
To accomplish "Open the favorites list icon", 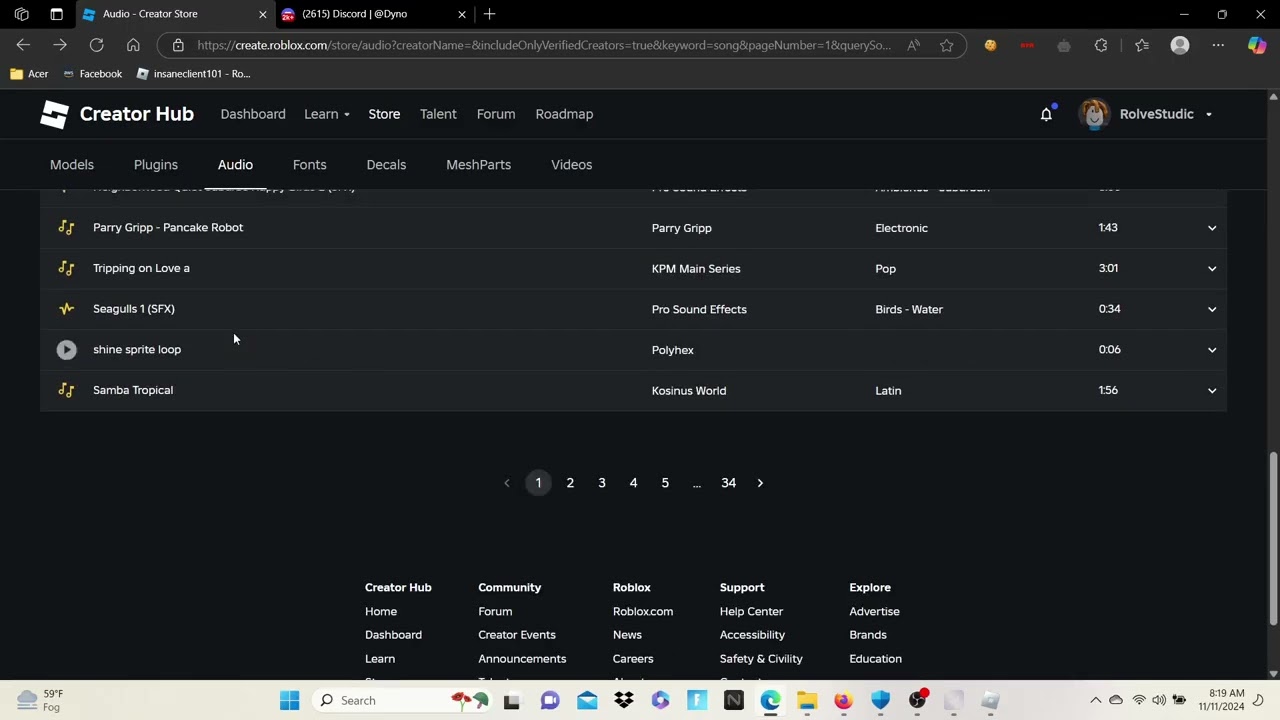I will (1142, 45).
